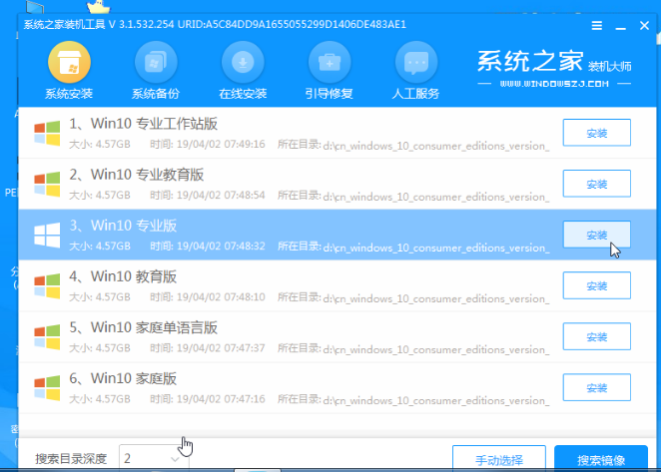
Task: Switch to 在线安装 tab label
Action: (243, 94)
